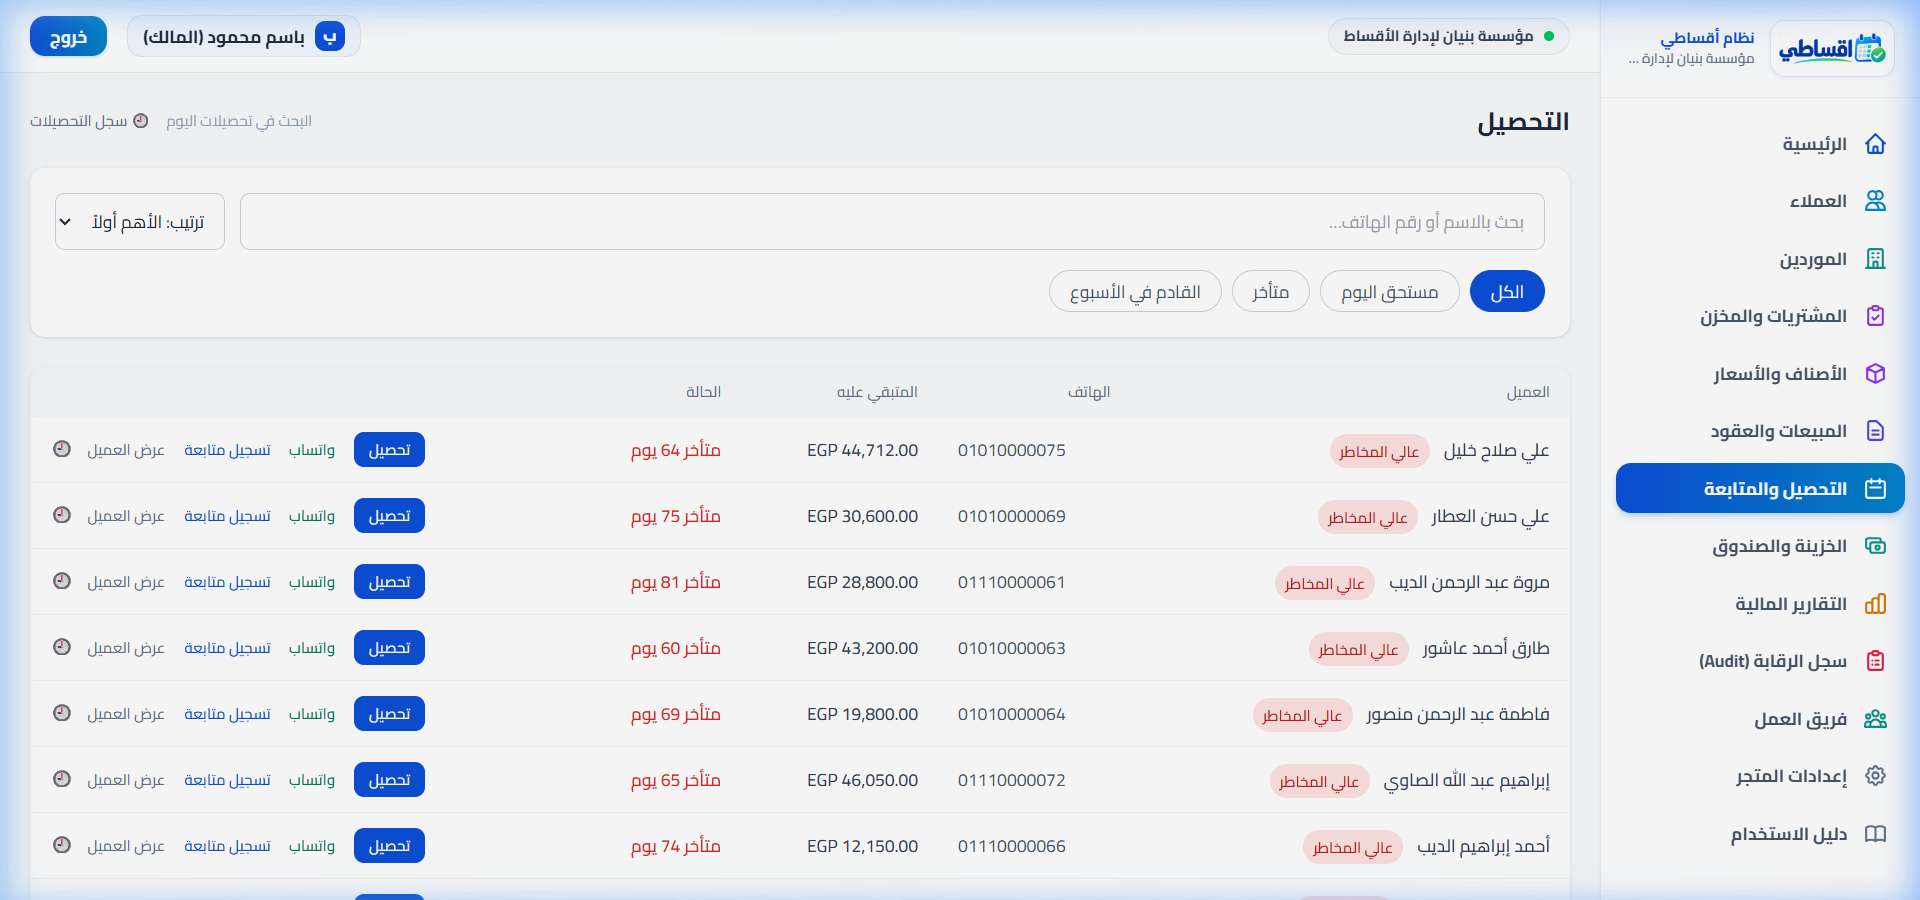This screenshot has height=900, width=1920.
Task: Click واتساب link for أحمد إبراهيم الديب
Action: tap(312, 846)
